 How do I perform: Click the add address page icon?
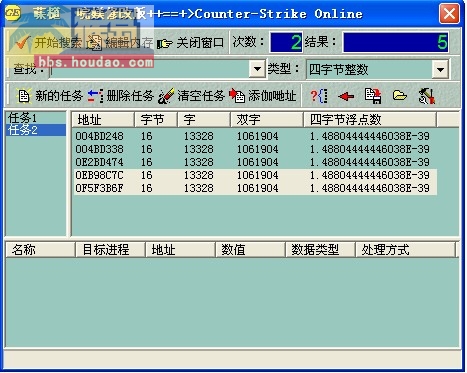[x=237, y=96]
